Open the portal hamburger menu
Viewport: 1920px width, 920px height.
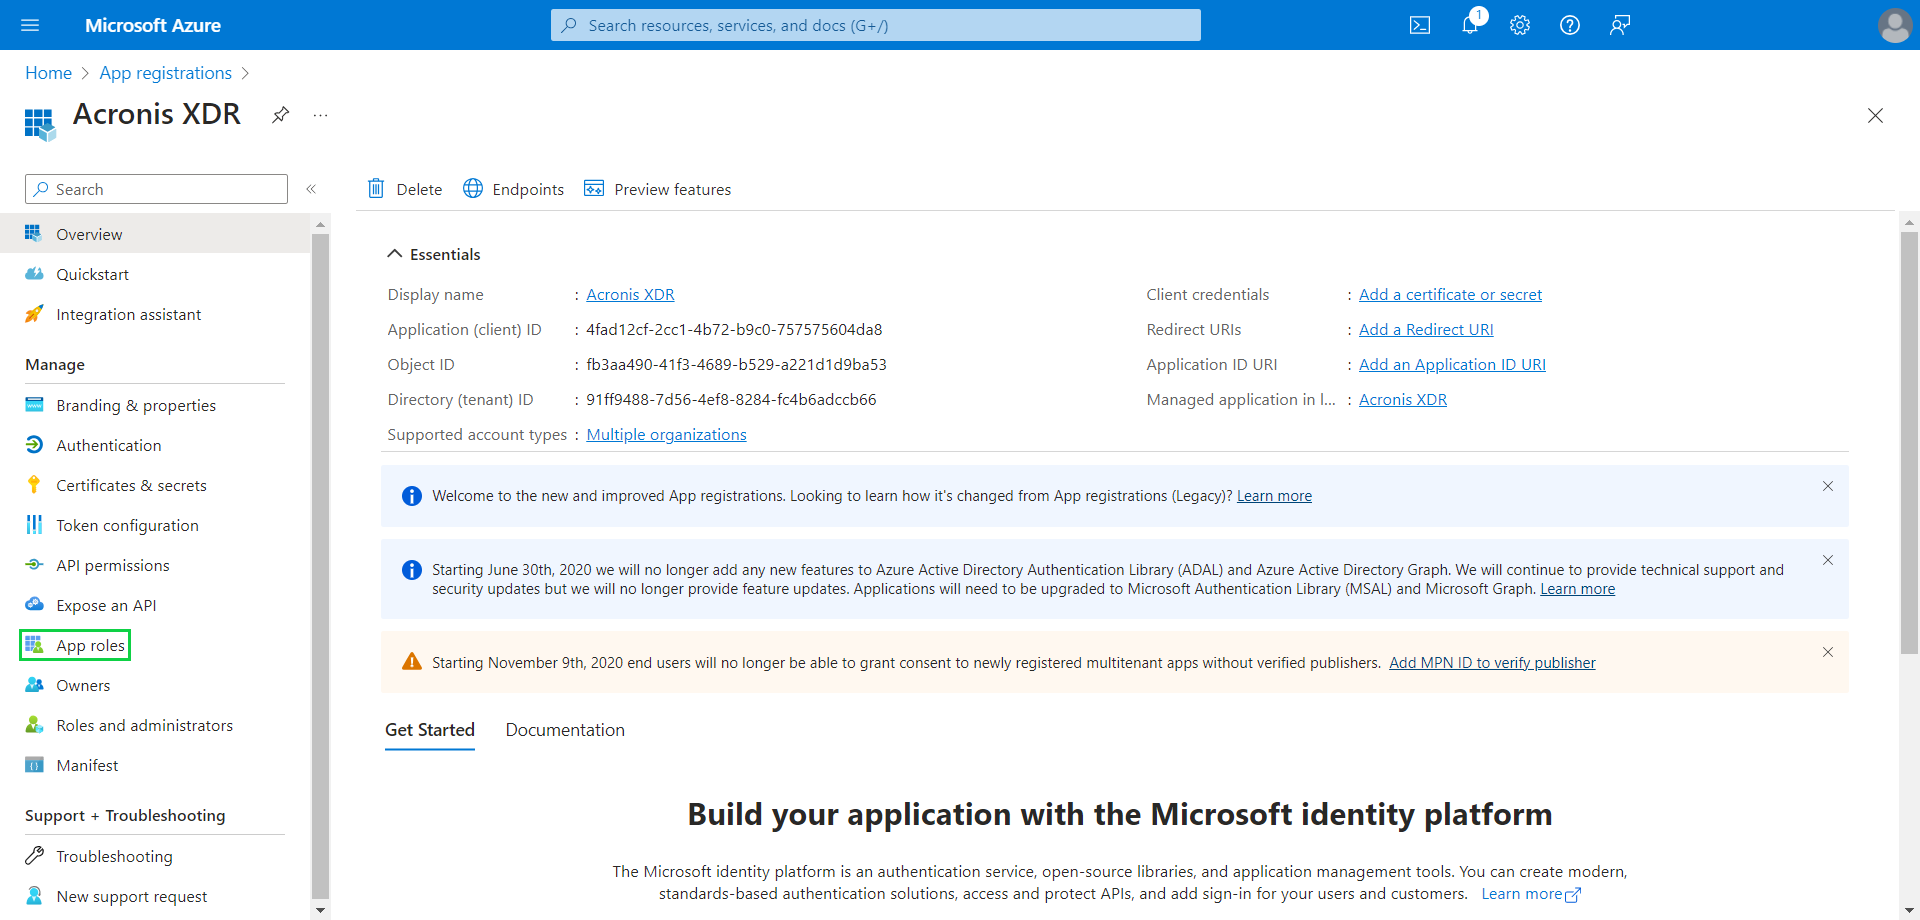click(x=30, y=25)
